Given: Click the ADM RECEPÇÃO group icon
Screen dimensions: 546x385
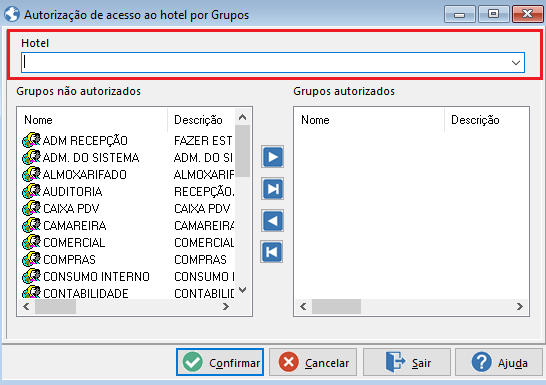Looking at the screenshot, I should (x=31, y=140).
